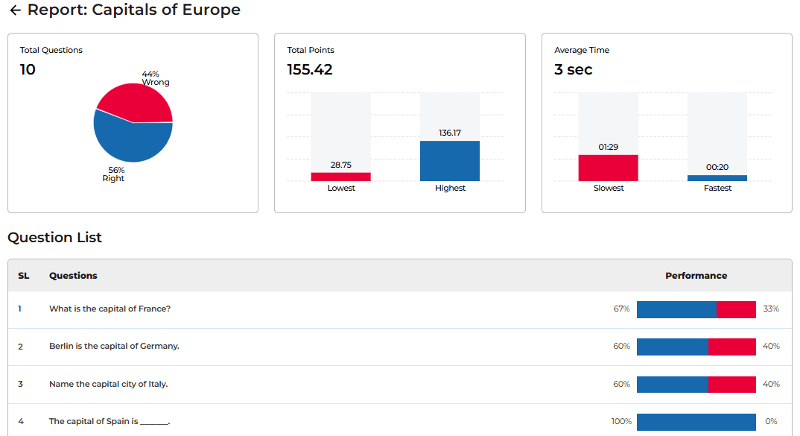Open question 'Berlin is the capital of Germany.'
The image size is (800, 436).
click(114, 347)
